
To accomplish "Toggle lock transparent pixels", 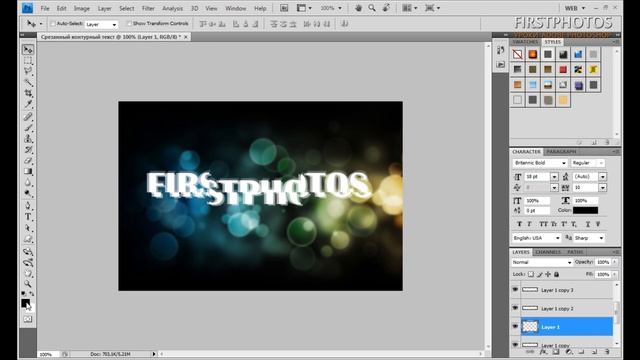I will pyautogui.click(x=531, y=274).
